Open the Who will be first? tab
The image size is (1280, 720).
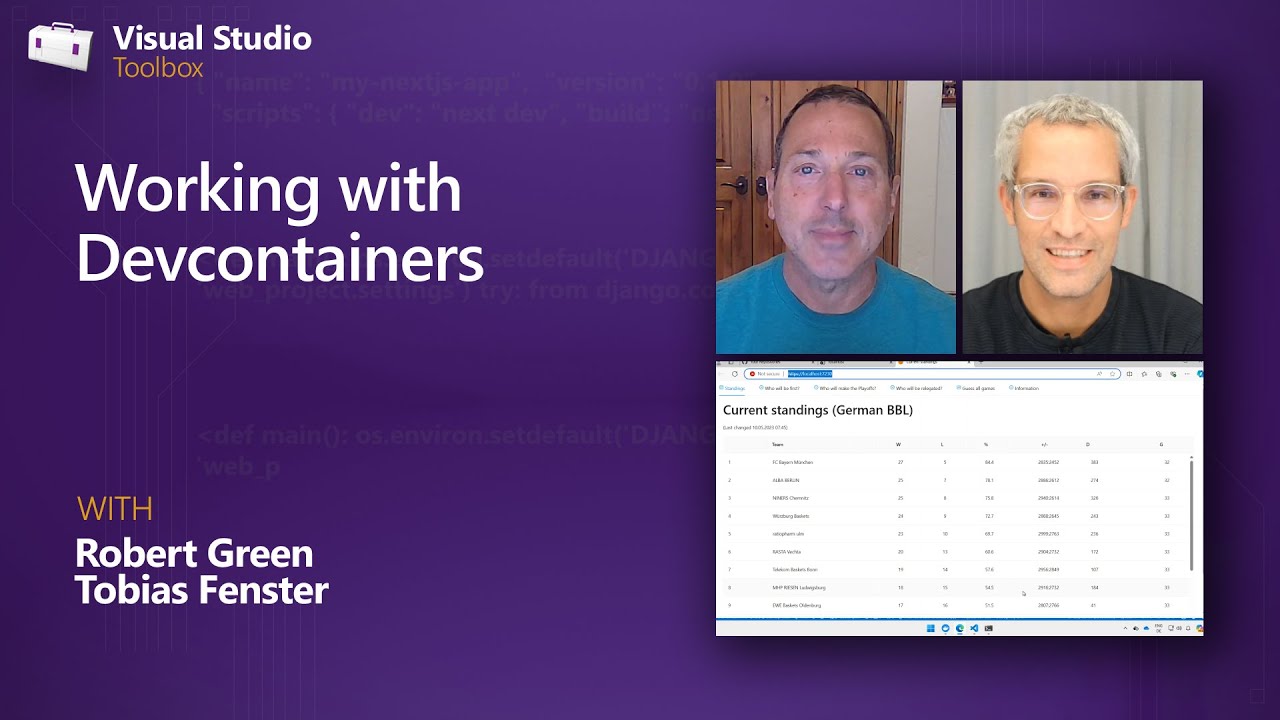pos(779,388)
